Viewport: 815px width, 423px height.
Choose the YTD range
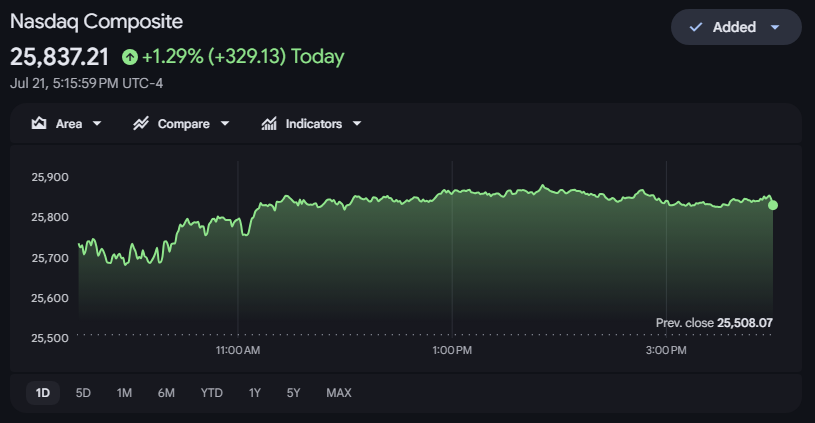click(212, 393)
